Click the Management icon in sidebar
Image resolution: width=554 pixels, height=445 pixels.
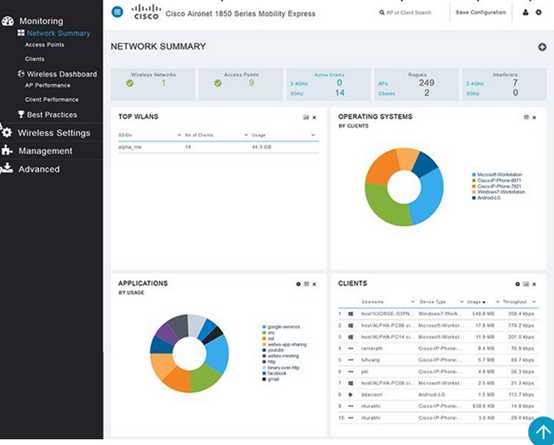(x=7, y=151)
